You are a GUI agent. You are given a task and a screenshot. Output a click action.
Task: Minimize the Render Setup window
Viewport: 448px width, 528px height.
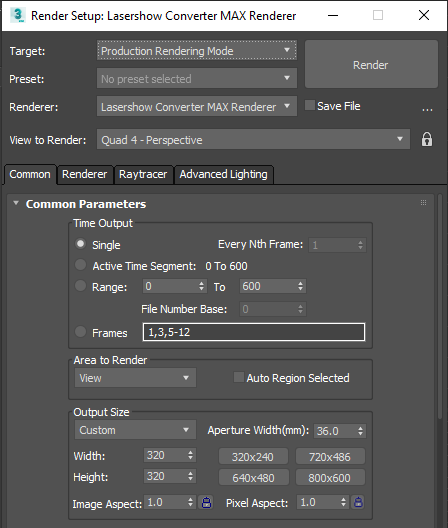333,15
